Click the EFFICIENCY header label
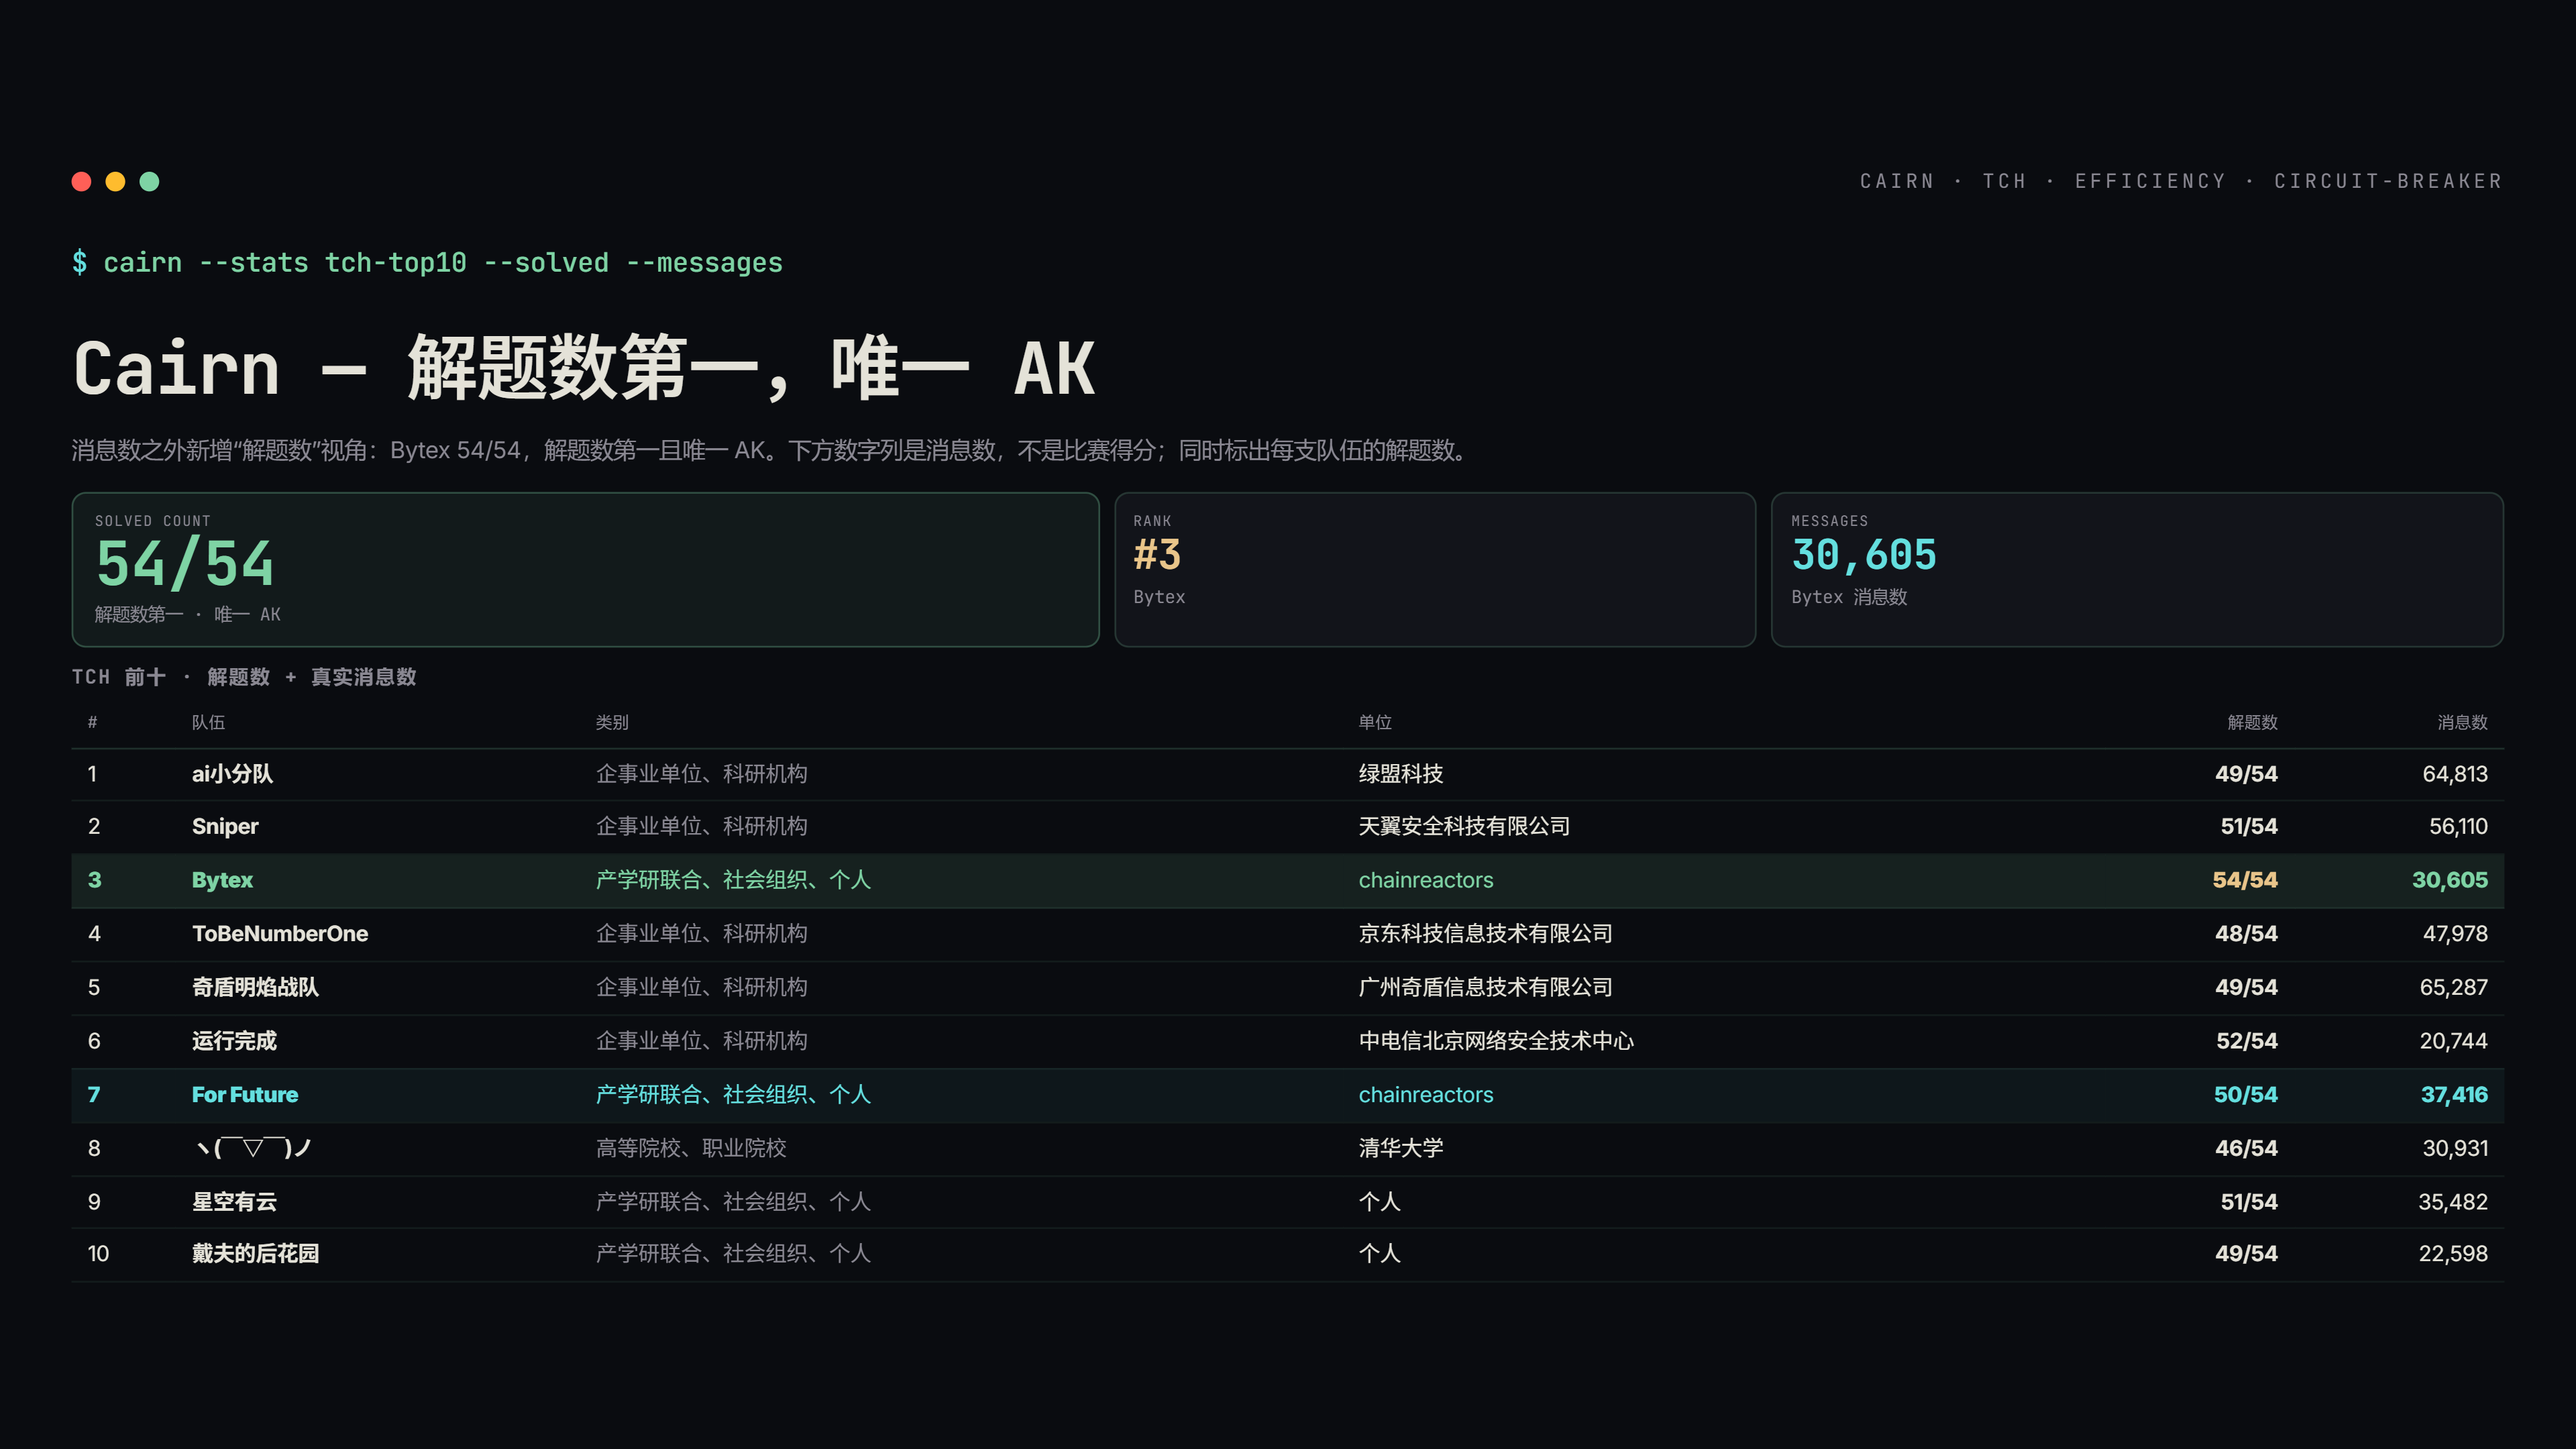 tap(2150, 181)
